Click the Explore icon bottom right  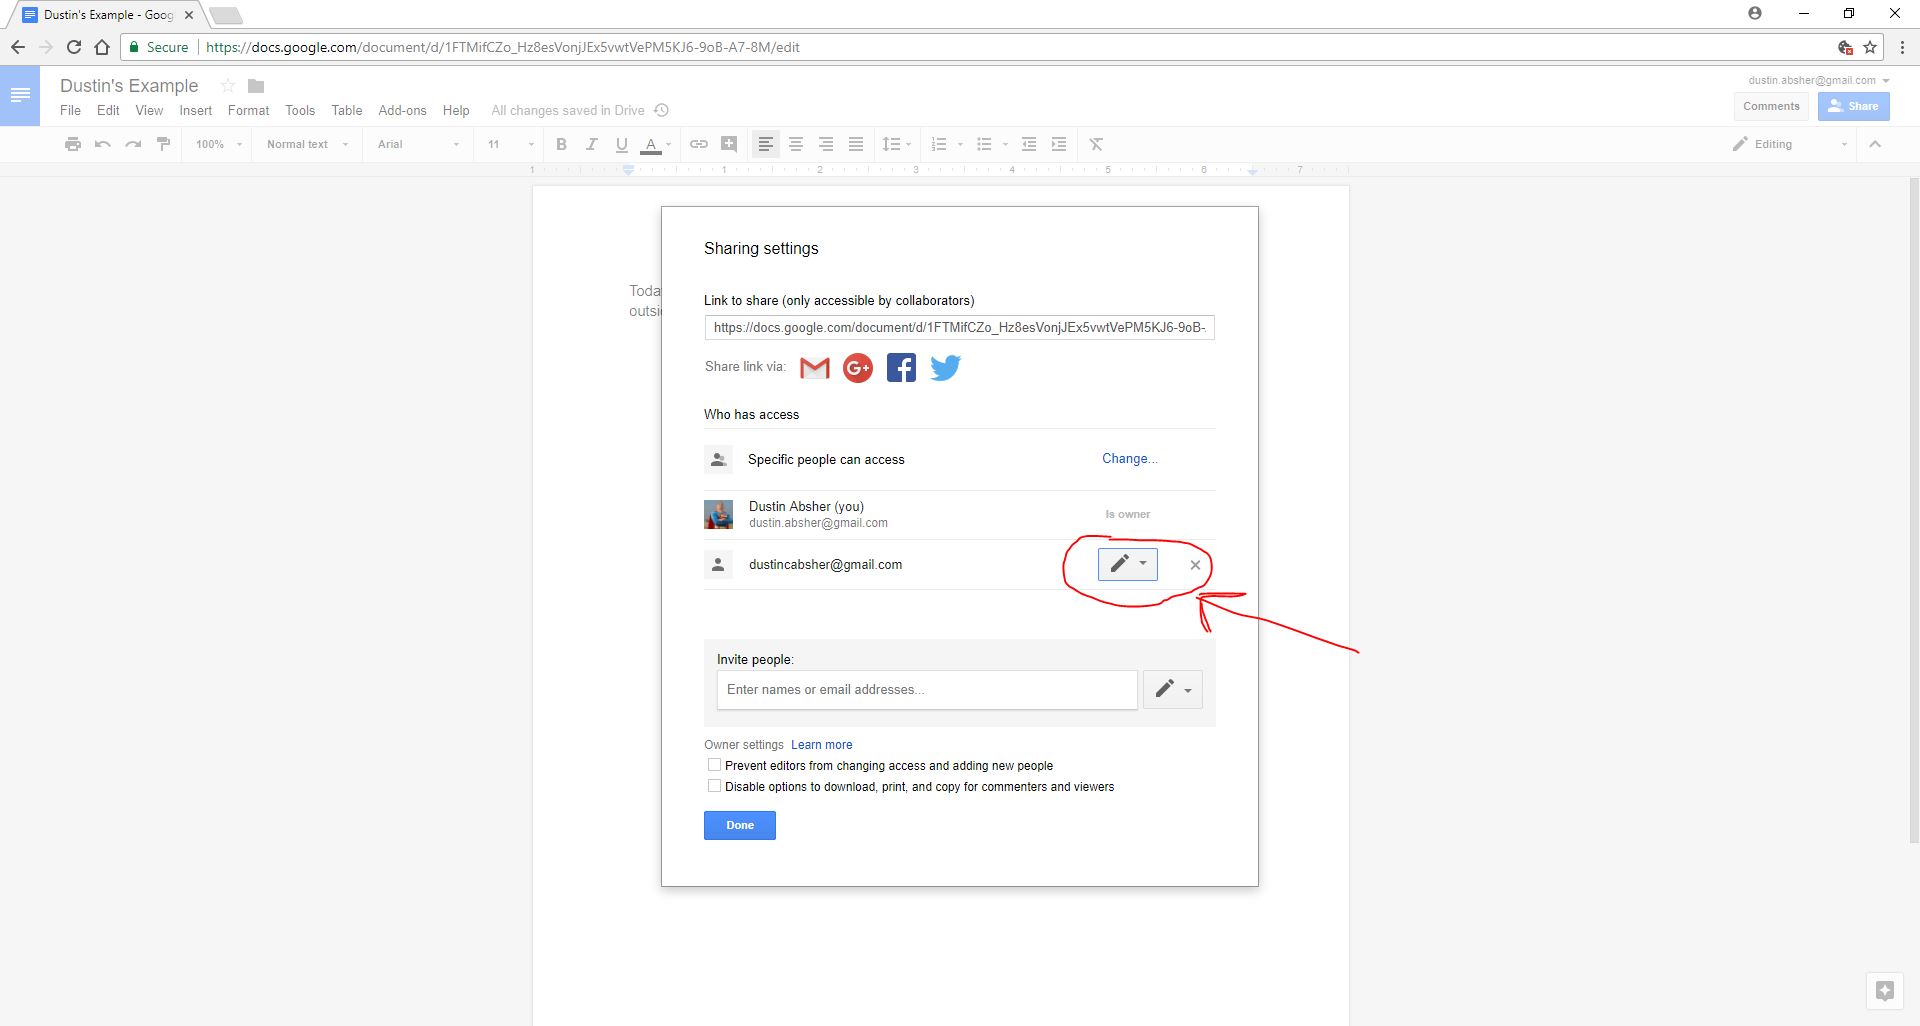pyautogui.click(x=1885, y=991)
